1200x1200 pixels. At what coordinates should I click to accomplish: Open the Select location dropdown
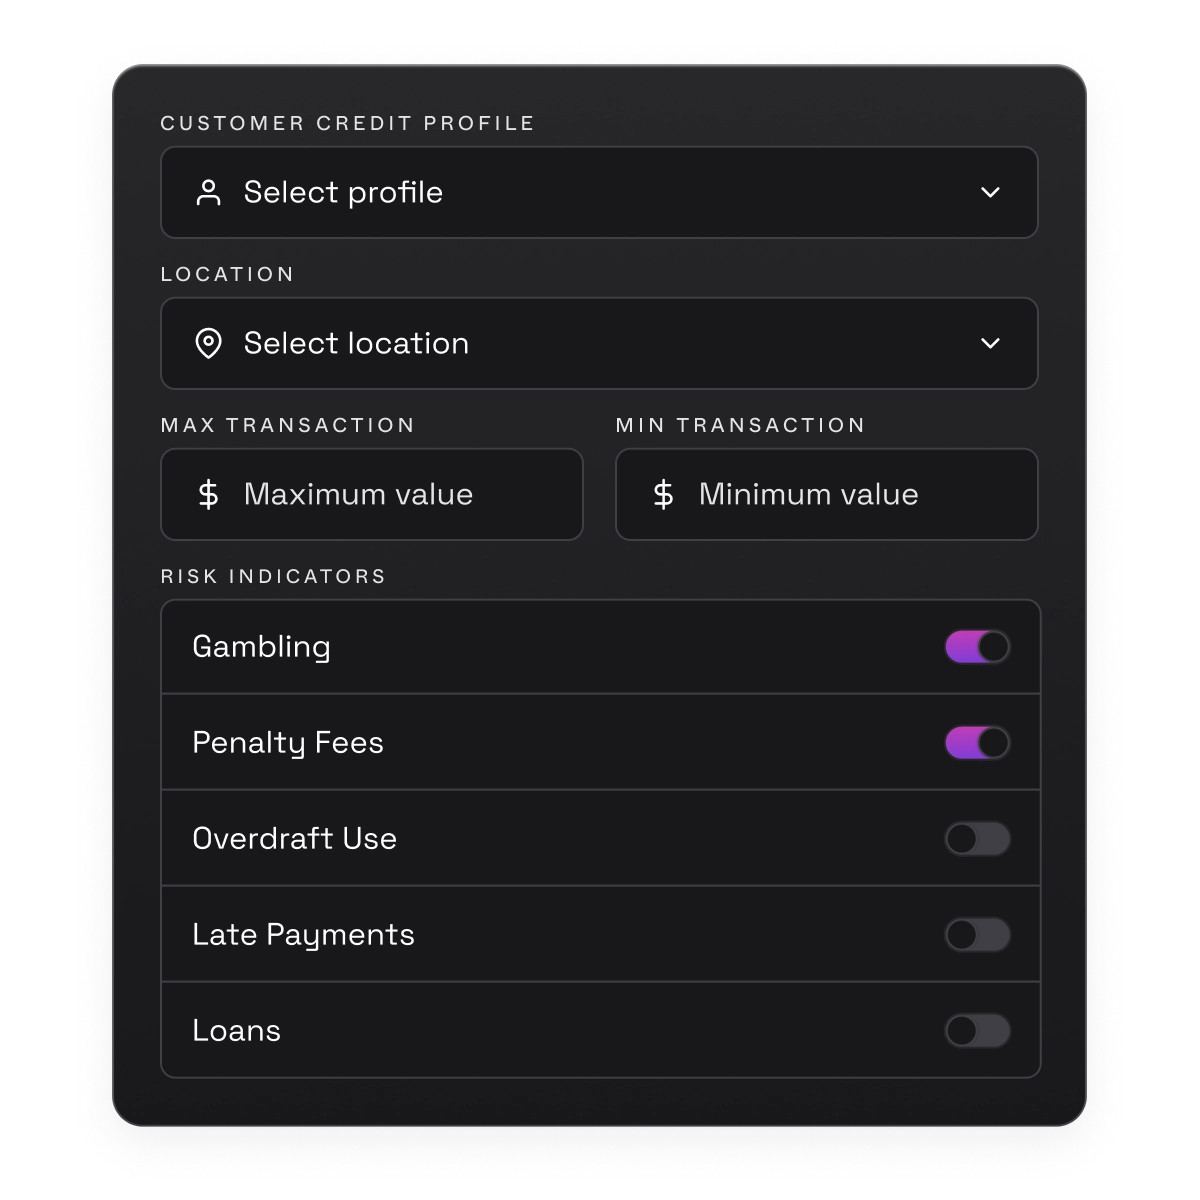click(x=598, y=344)
